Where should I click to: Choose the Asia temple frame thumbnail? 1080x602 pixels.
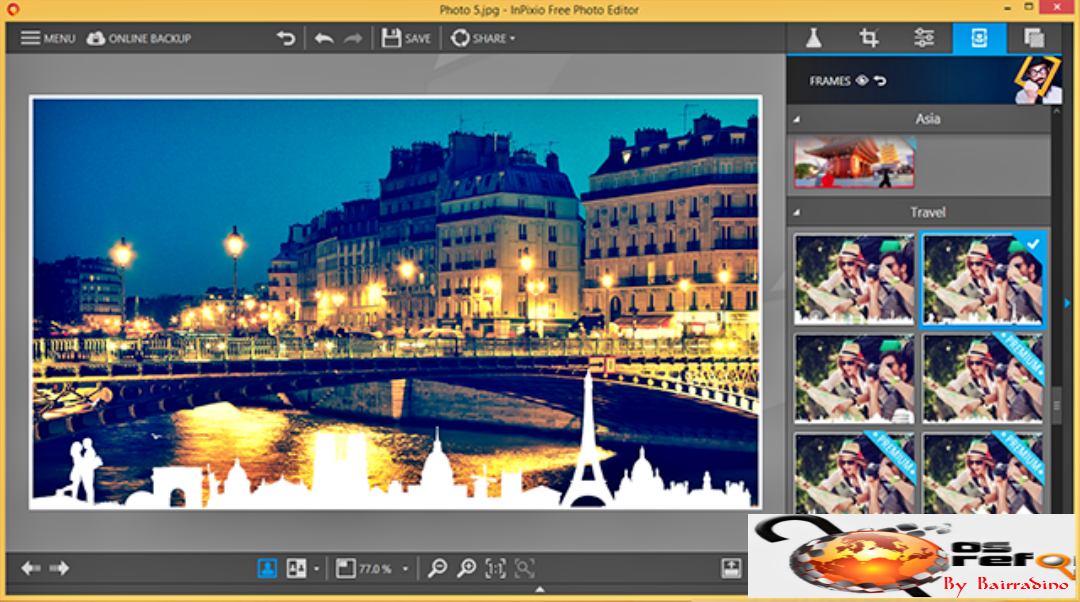[854, 162]
